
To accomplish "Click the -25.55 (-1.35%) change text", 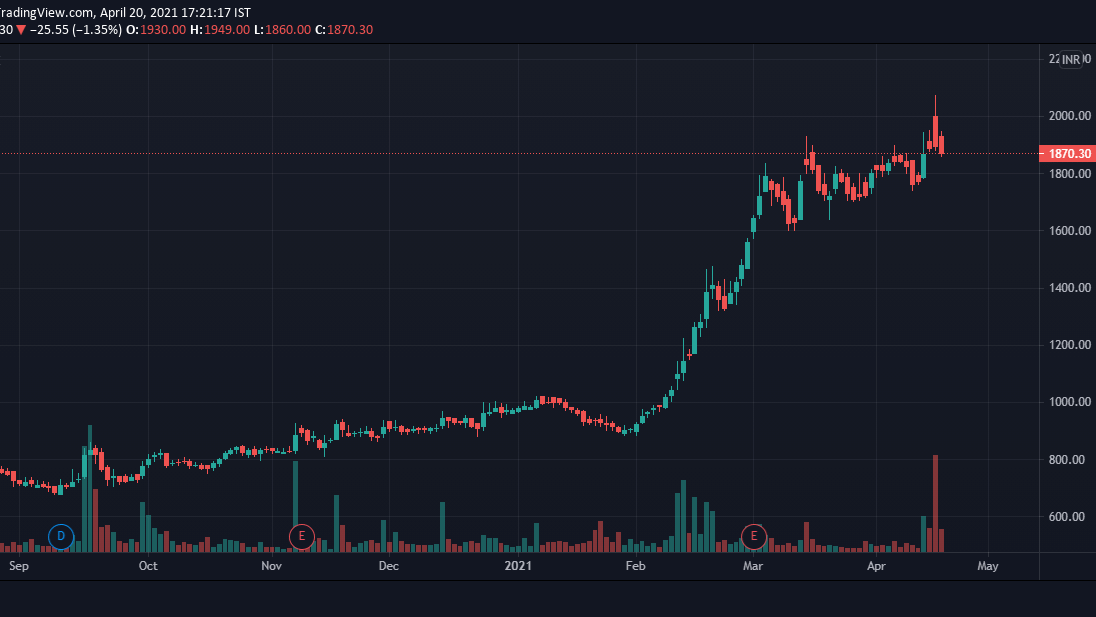I will tap(76, 30).
